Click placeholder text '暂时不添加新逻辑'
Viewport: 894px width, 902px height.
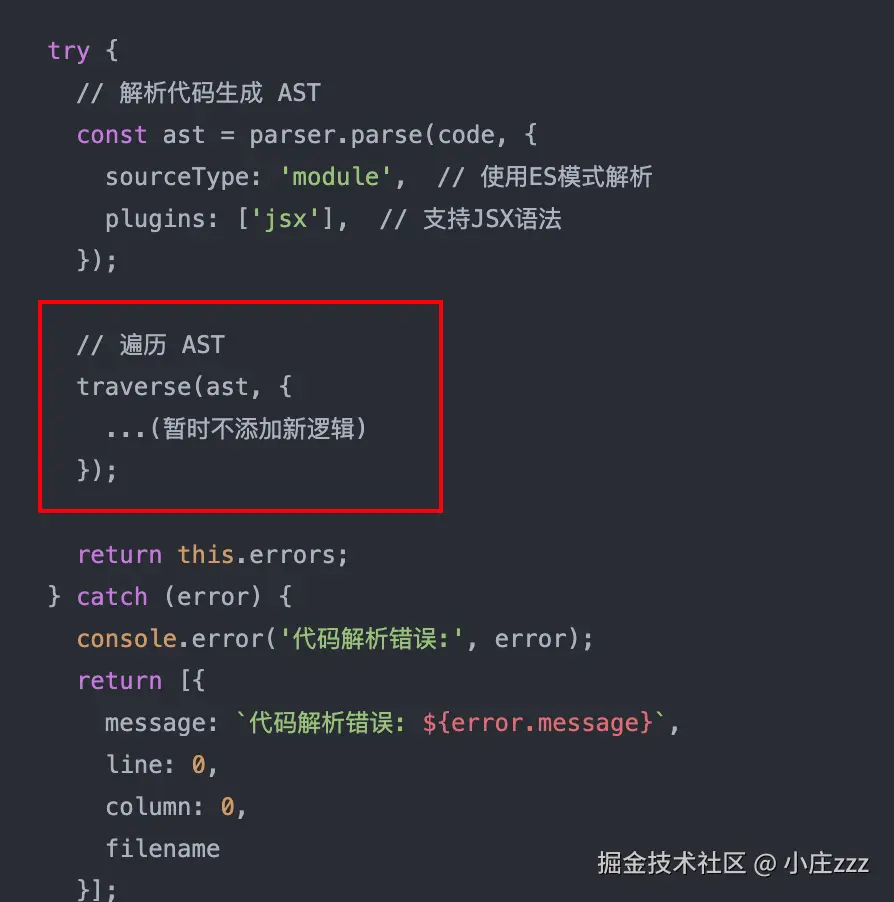[x=257, y=429]
